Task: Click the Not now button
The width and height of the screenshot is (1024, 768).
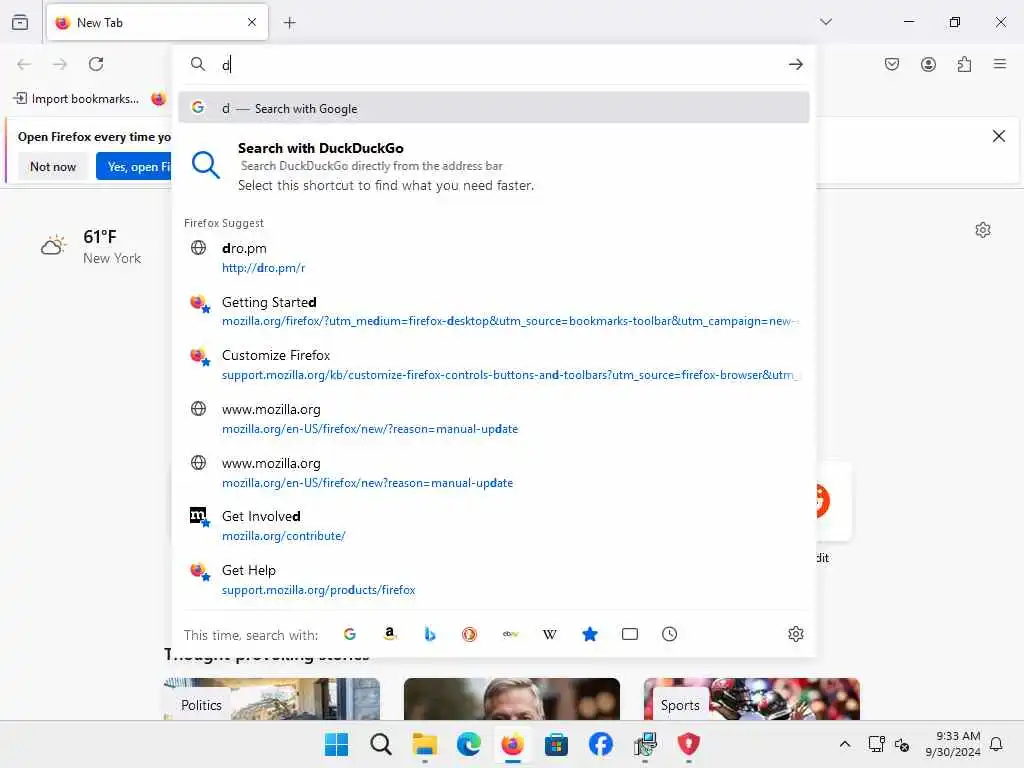Action: (x=53, y=167)
